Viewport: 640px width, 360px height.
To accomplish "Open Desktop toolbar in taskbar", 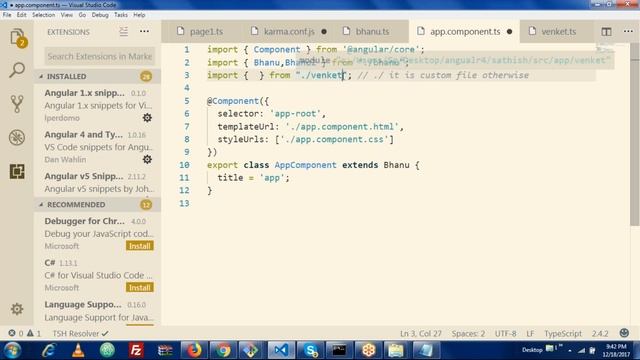I will 532,350.
